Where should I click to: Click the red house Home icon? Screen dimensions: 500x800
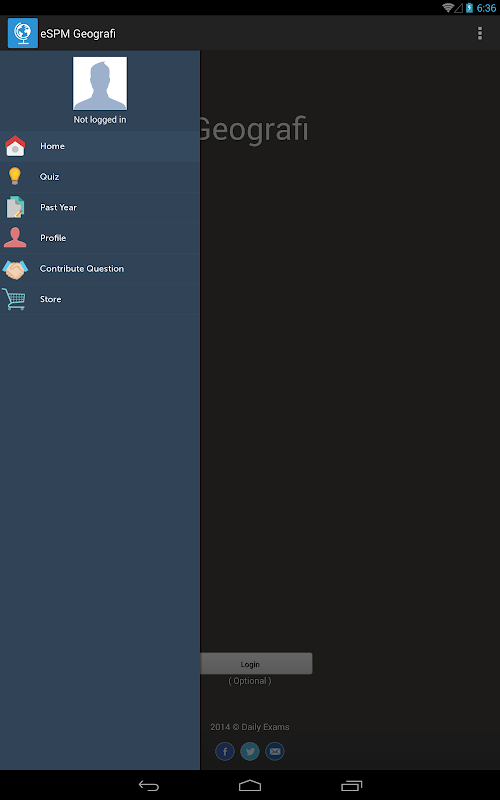point(15,146)
